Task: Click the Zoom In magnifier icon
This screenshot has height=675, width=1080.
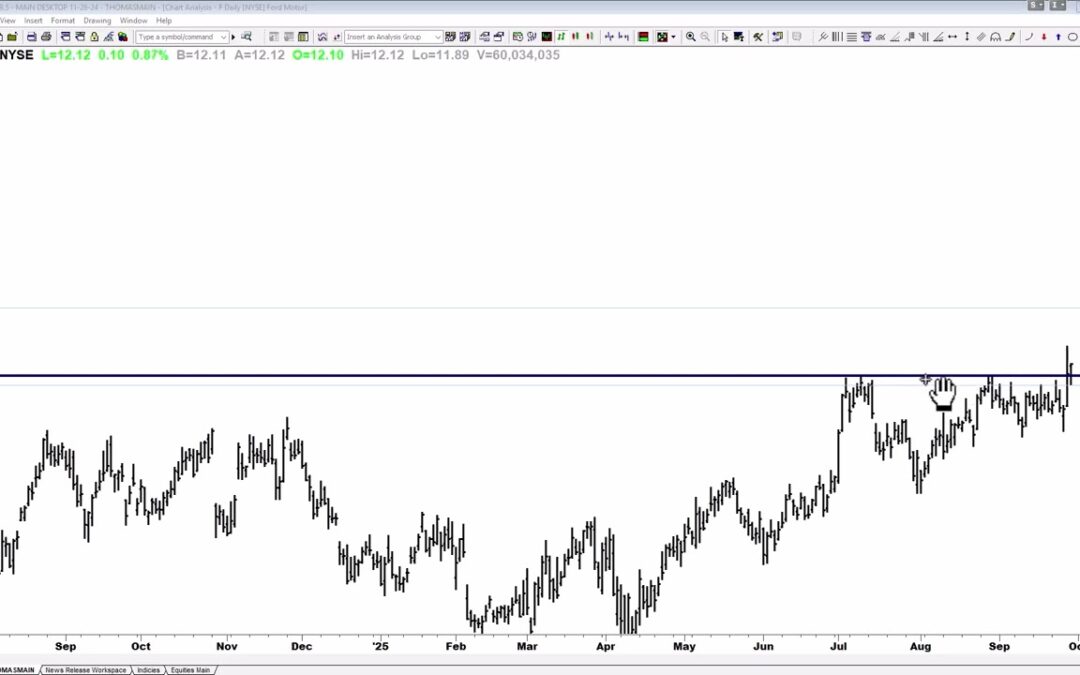Action: pyautogui.click(x=690, y=37)
